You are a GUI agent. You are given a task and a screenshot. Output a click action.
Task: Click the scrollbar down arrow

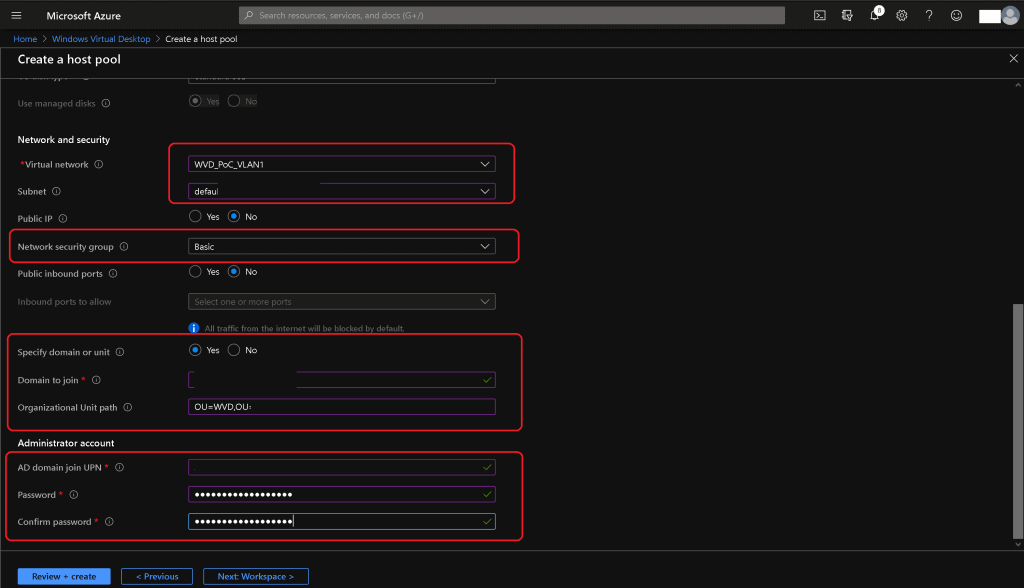pos(1017,544)
